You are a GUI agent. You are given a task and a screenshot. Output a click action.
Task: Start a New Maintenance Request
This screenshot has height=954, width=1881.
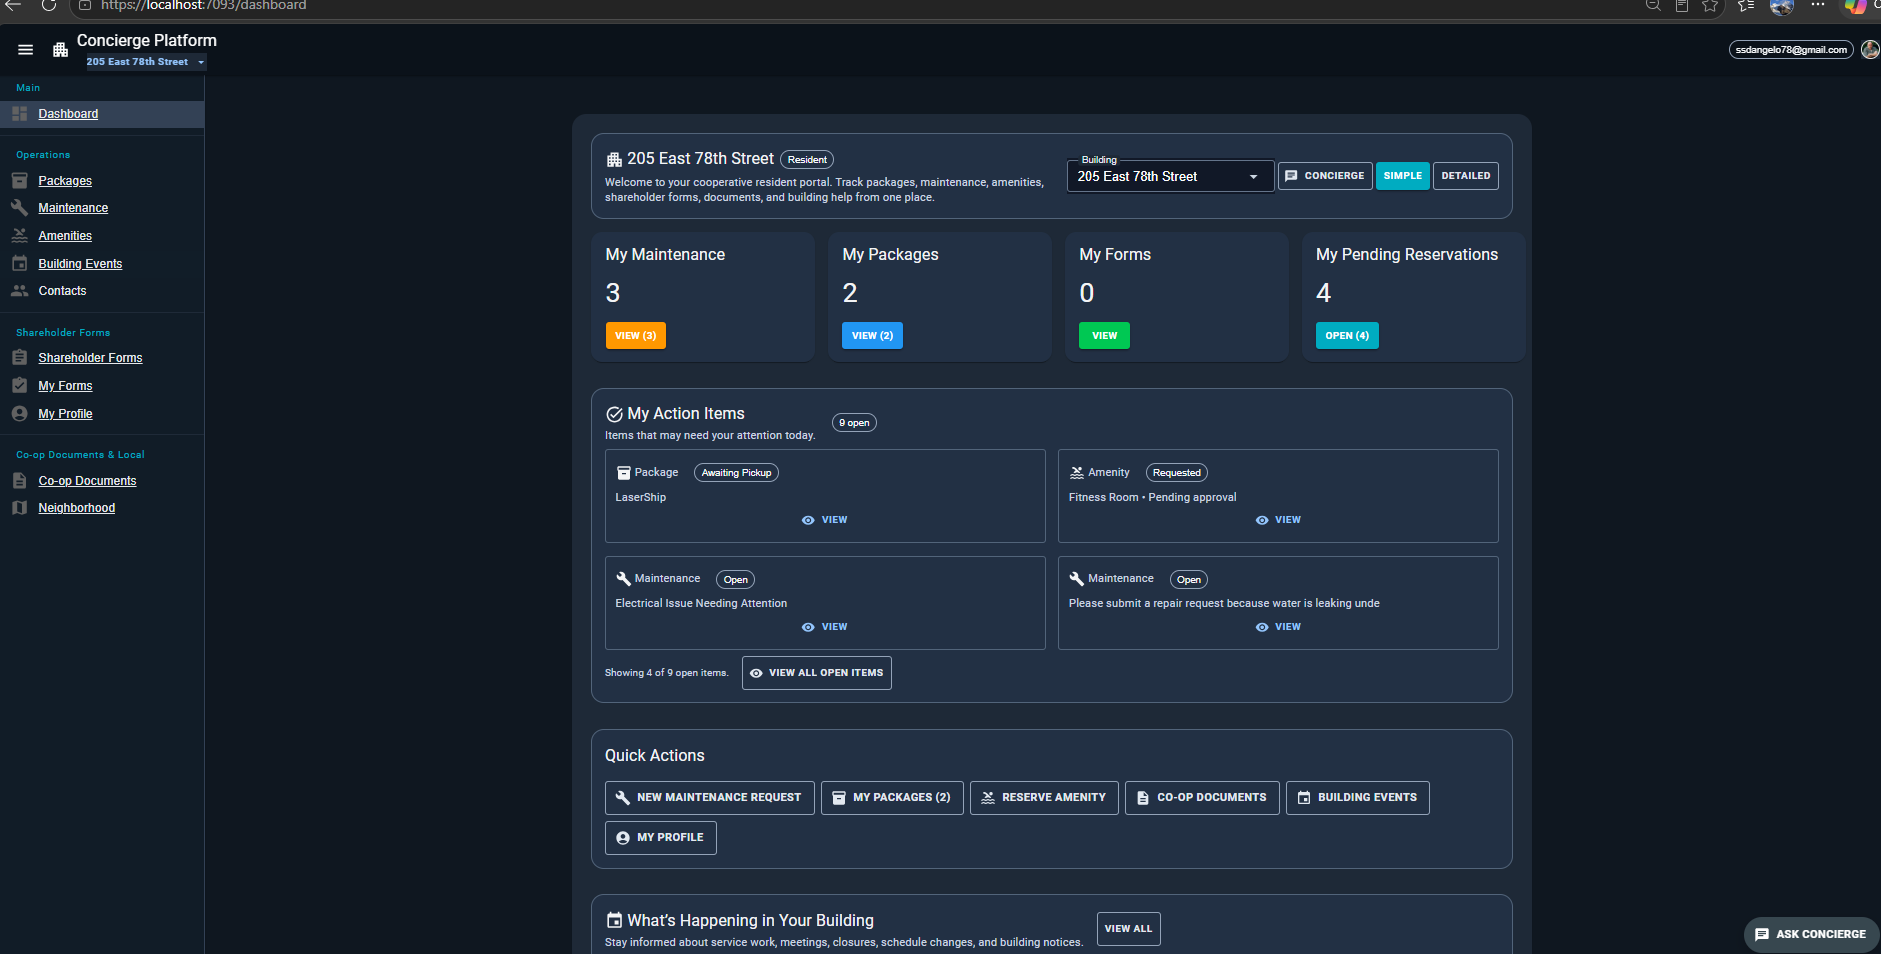pos(709,798)
